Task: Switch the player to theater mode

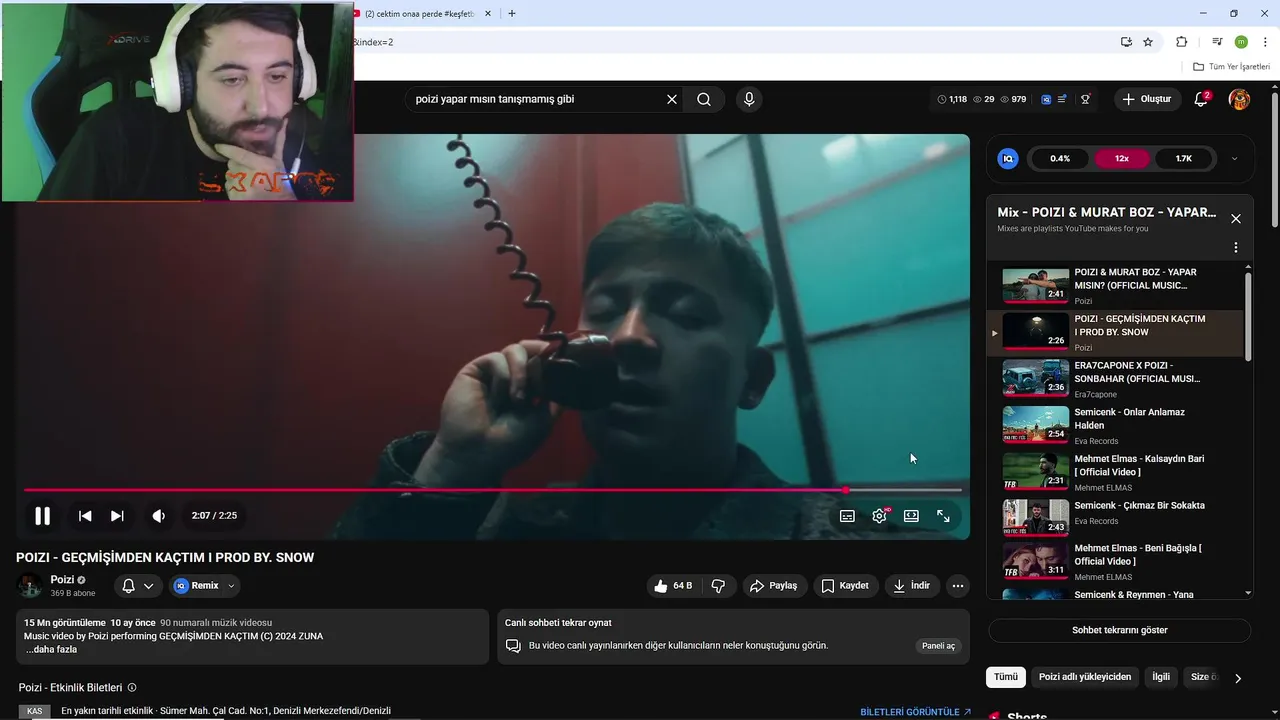Action: pos(911,516)
